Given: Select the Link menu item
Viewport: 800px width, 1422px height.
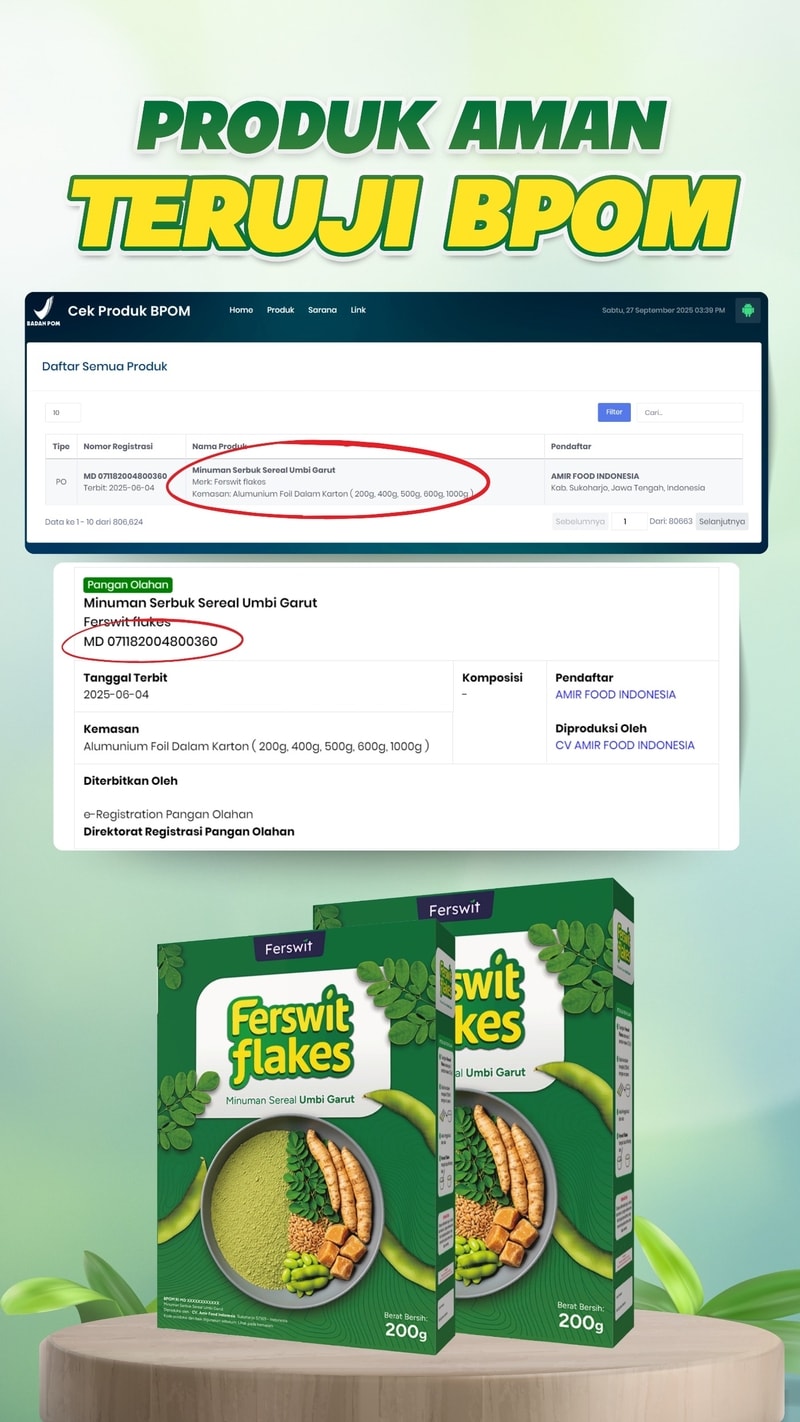Looking at the screenshot, I should (358, 310).
